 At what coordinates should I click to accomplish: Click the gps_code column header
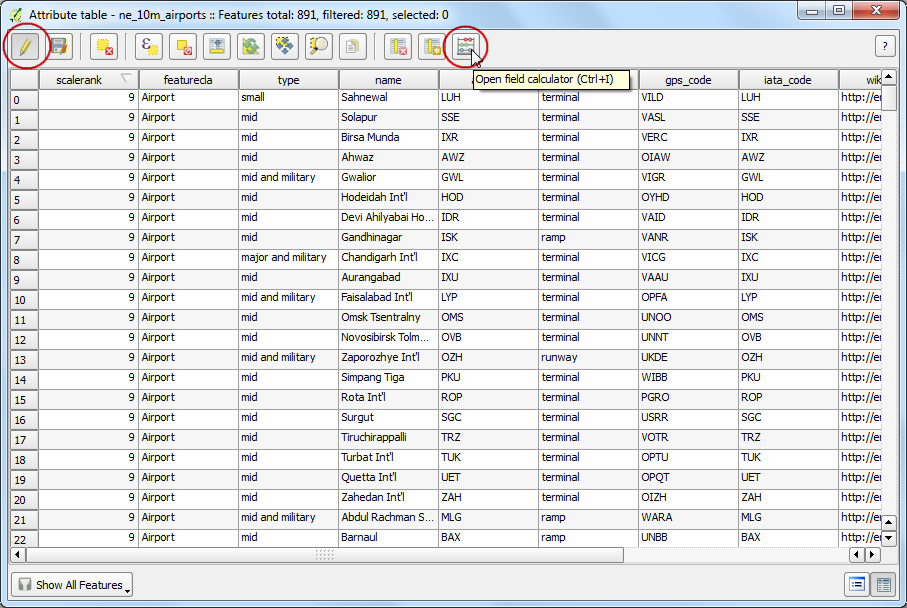688,80
